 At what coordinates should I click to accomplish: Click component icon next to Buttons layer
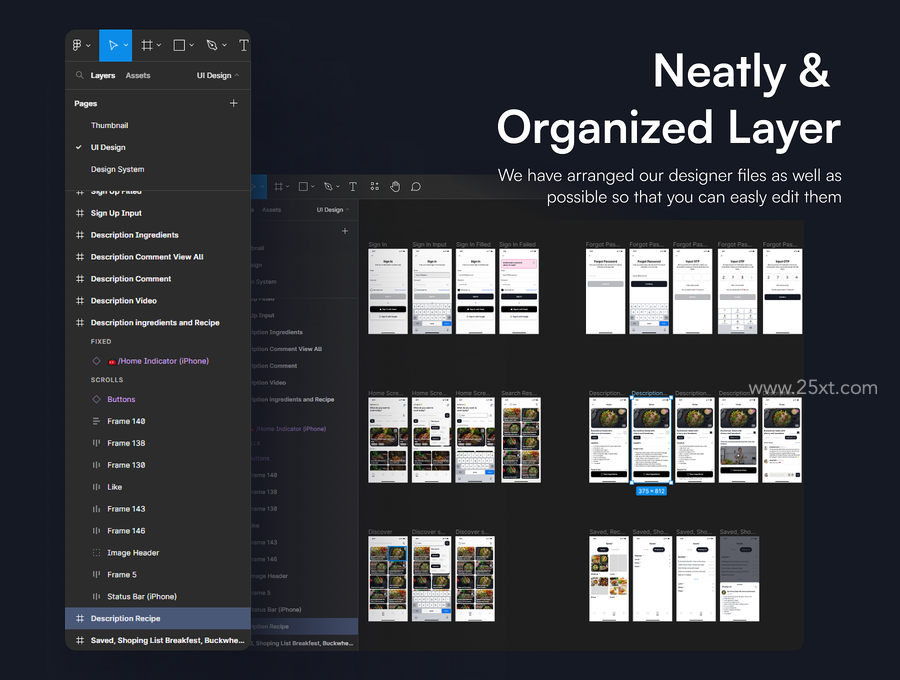(x=96, y=399)
